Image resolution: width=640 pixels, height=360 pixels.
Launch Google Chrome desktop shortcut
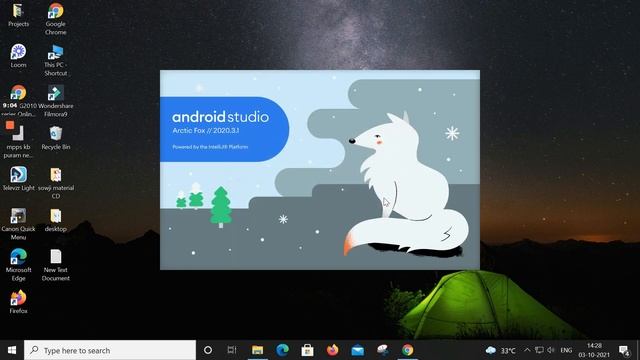tap(56, 19)
